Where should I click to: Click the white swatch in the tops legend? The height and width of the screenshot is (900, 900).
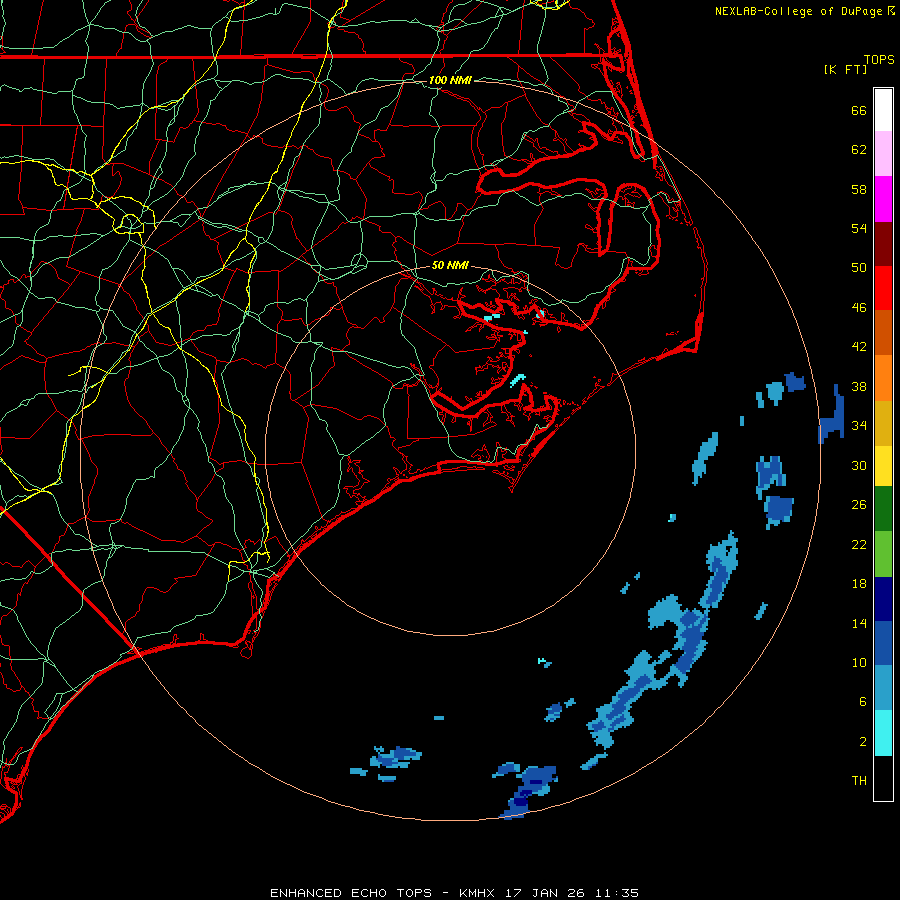[x=883, y=110]
